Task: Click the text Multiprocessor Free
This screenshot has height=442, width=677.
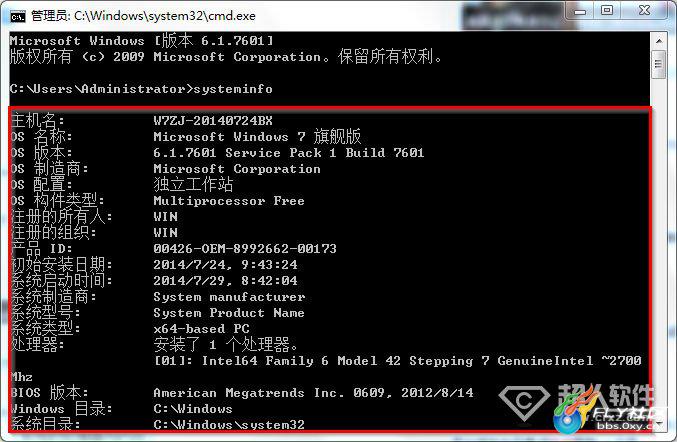Action: (229, 201)
